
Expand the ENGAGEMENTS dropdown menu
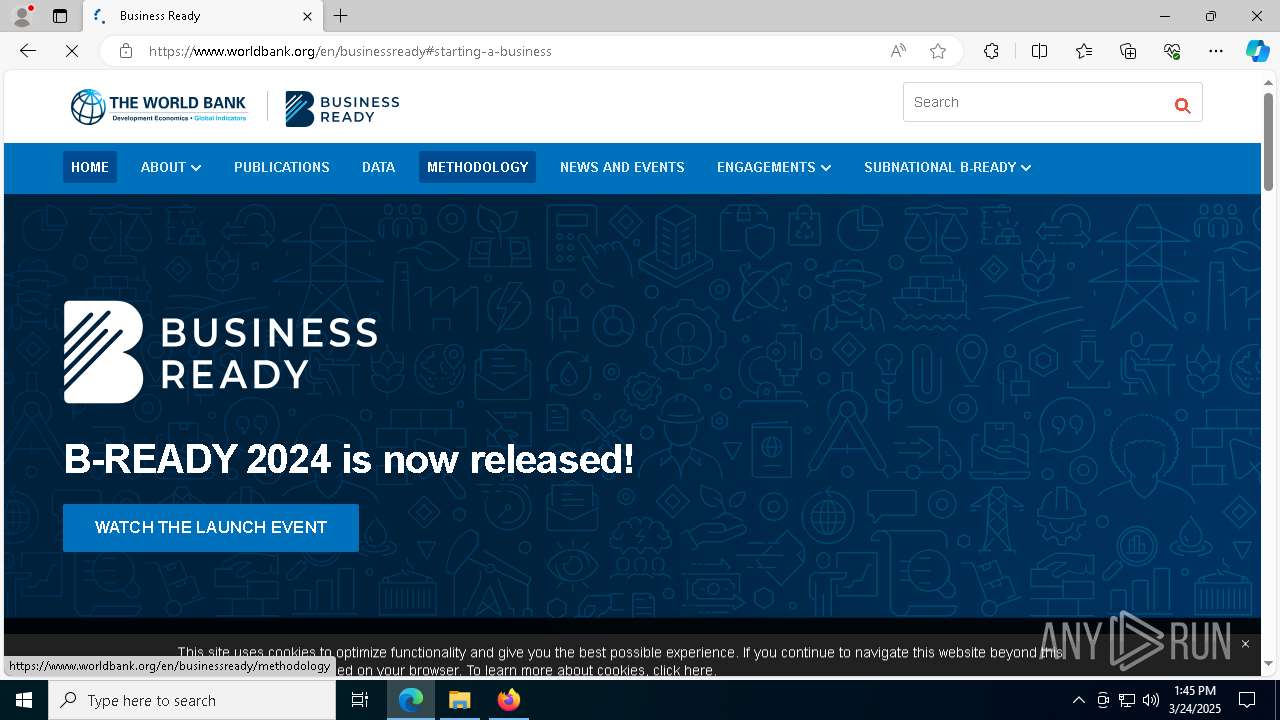pos(774,167)
